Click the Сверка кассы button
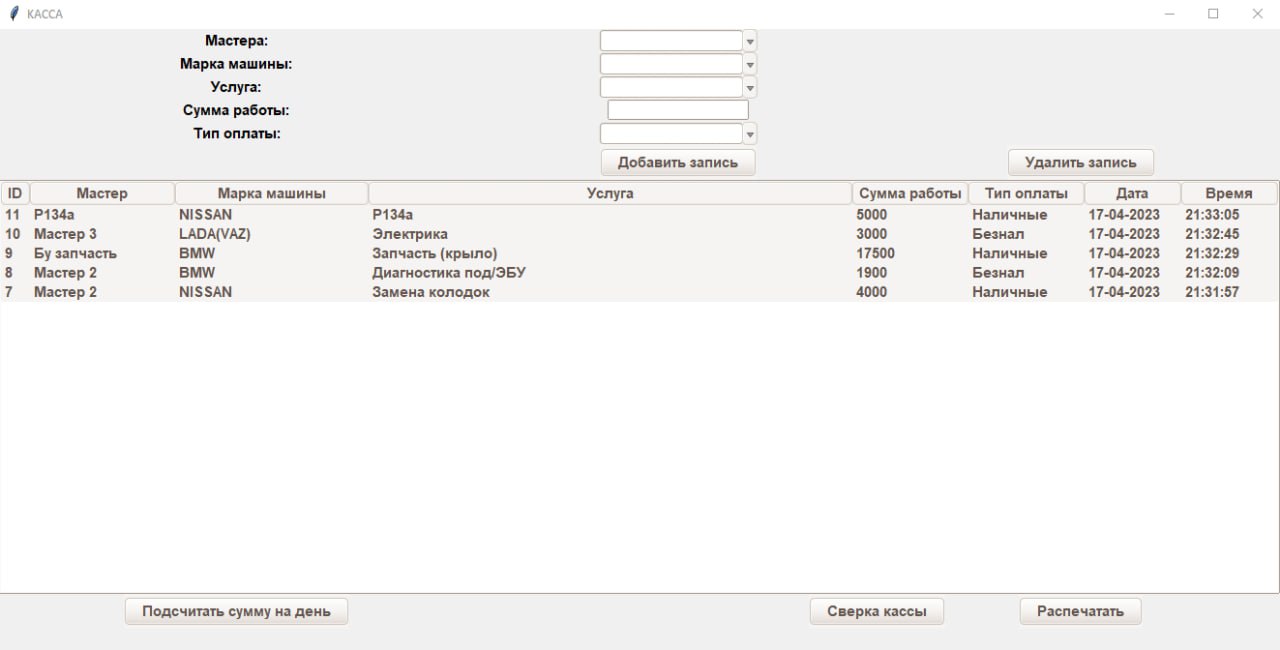The height and width of the screenshot is (650, 1280). (x=876, y=611)
